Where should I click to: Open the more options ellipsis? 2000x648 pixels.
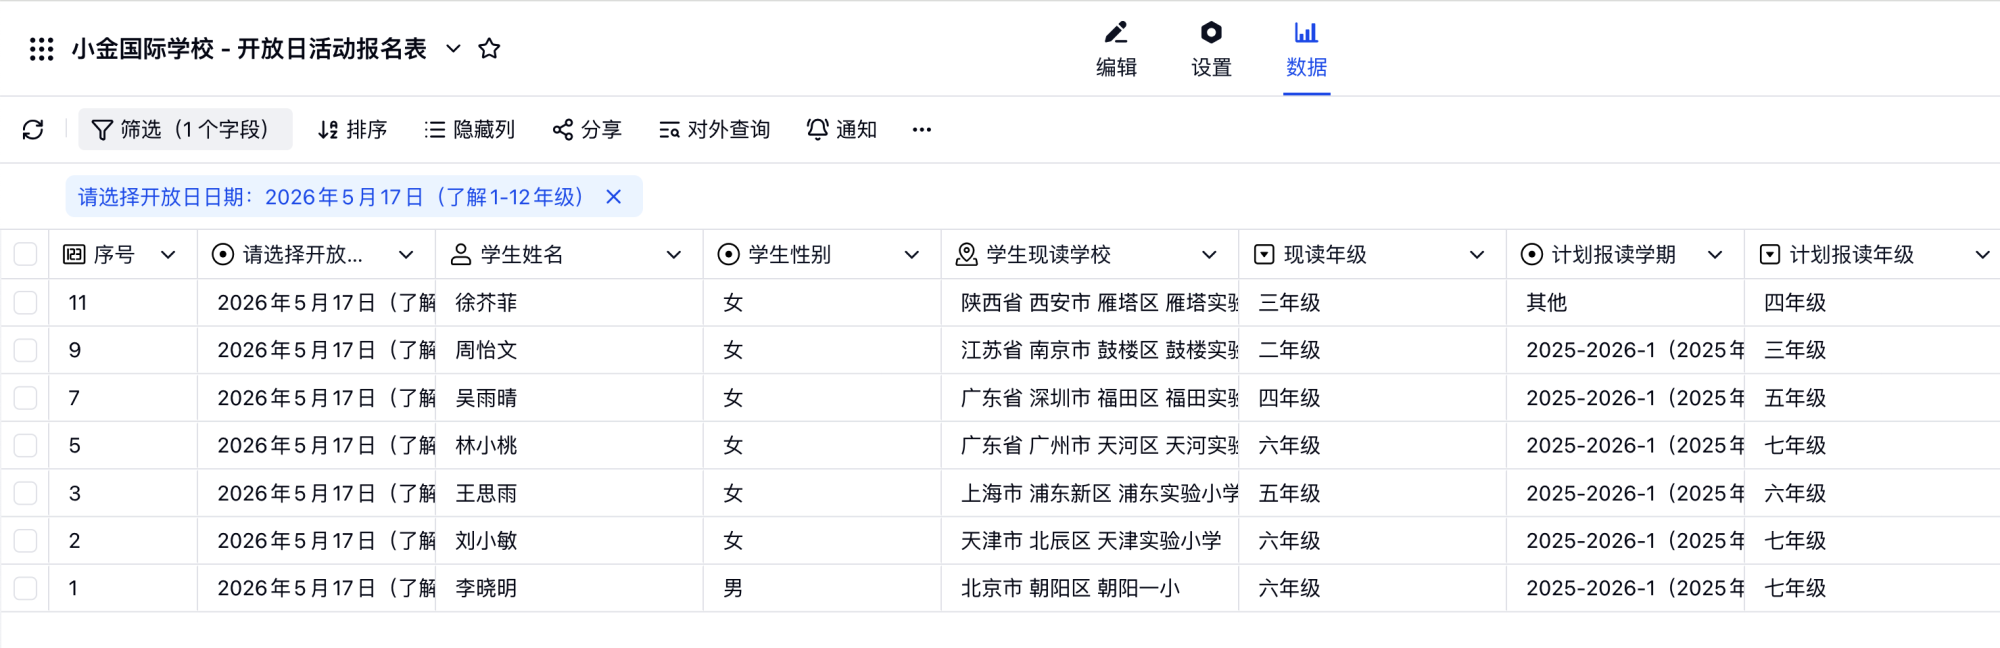pyautogui.click(x=921, y=130)
